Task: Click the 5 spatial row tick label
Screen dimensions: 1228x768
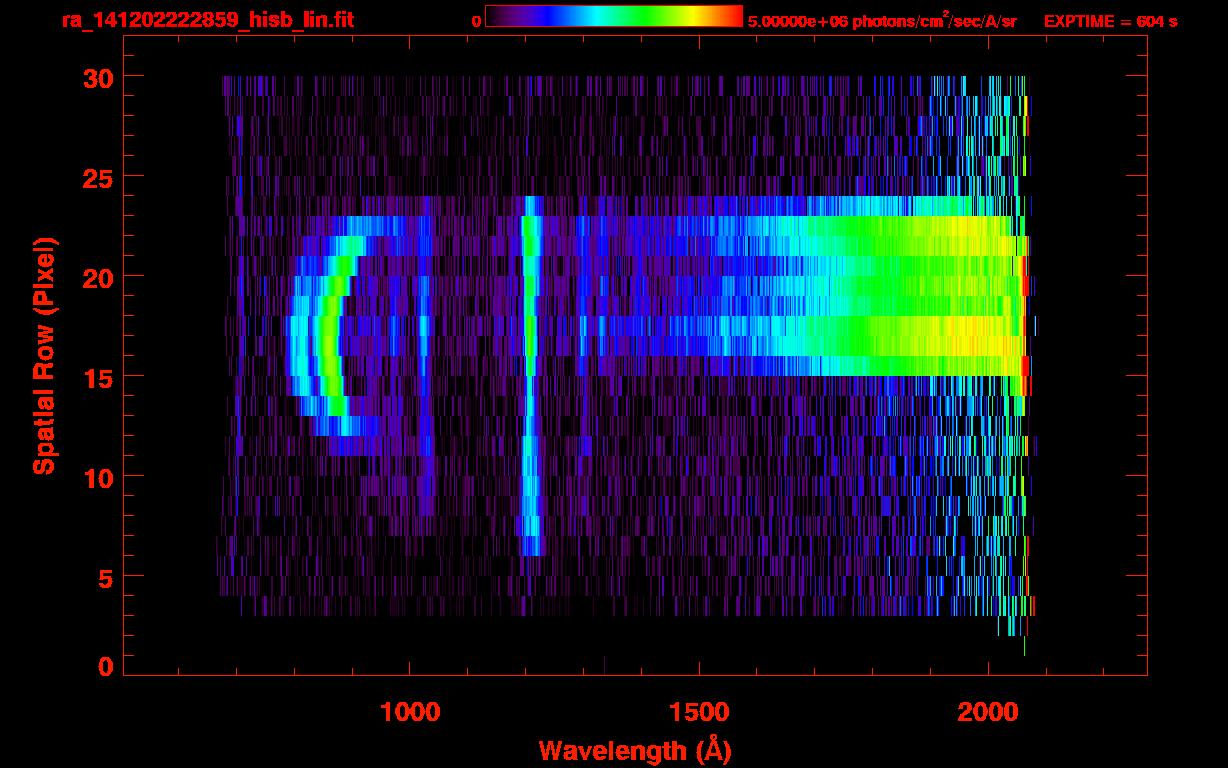Action: coord(106,577)
